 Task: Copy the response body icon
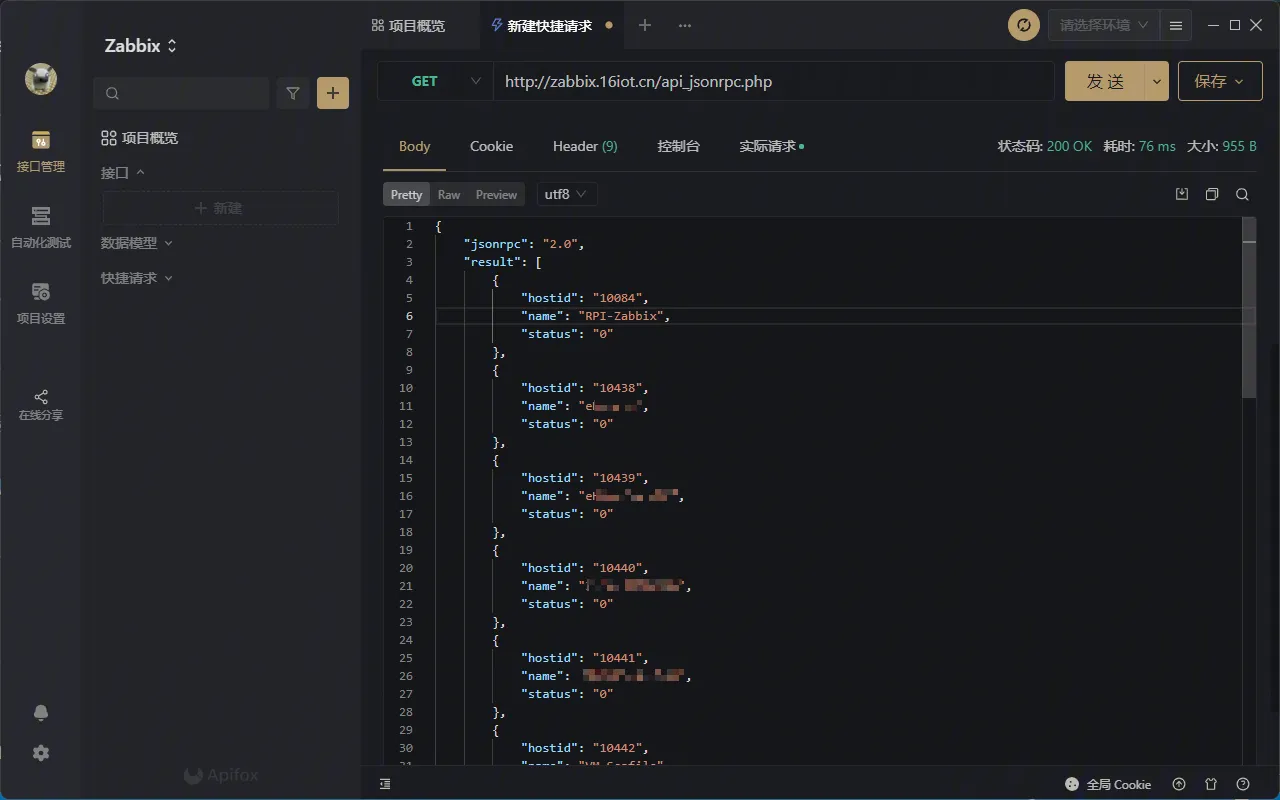click(1212, 194)
